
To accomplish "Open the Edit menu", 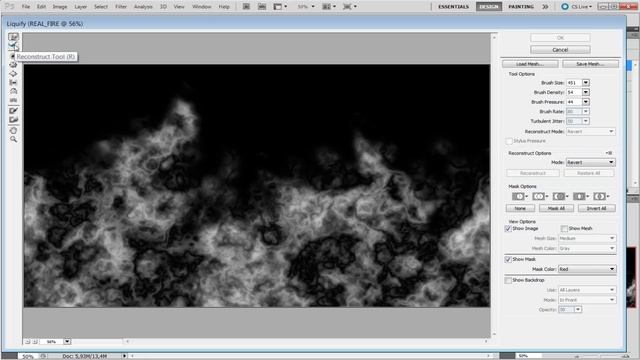I will tap(41, 7).
